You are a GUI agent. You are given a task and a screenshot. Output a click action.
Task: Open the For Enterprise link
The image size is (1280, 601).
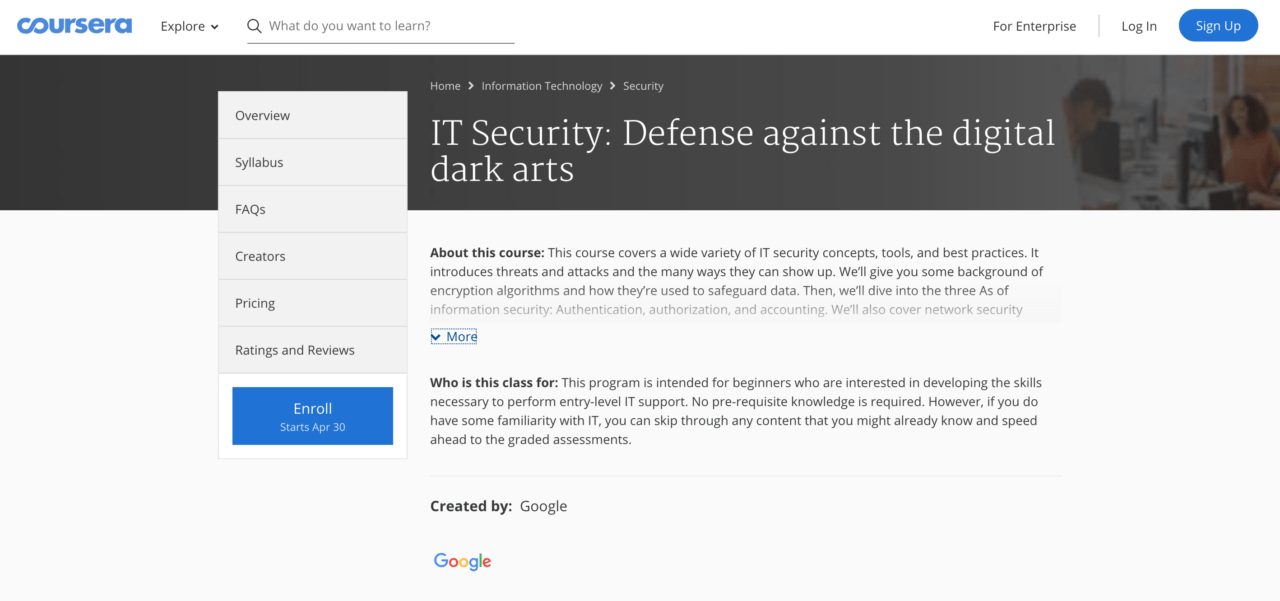(x=1034, y=26)
